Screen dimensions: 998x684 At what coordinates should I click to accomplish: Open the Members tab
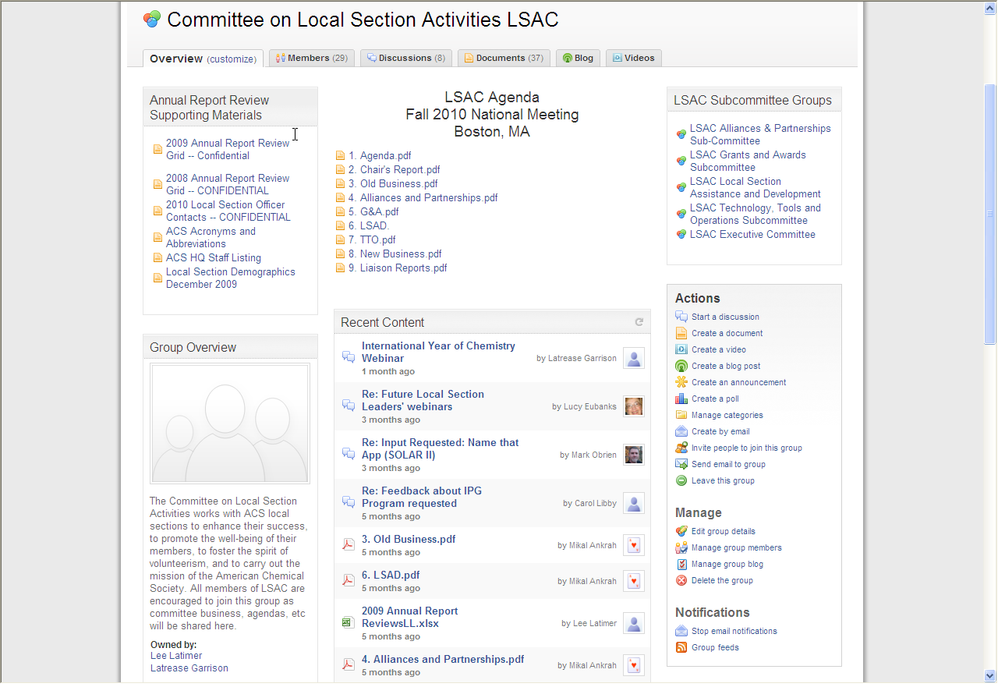[311, 58]
